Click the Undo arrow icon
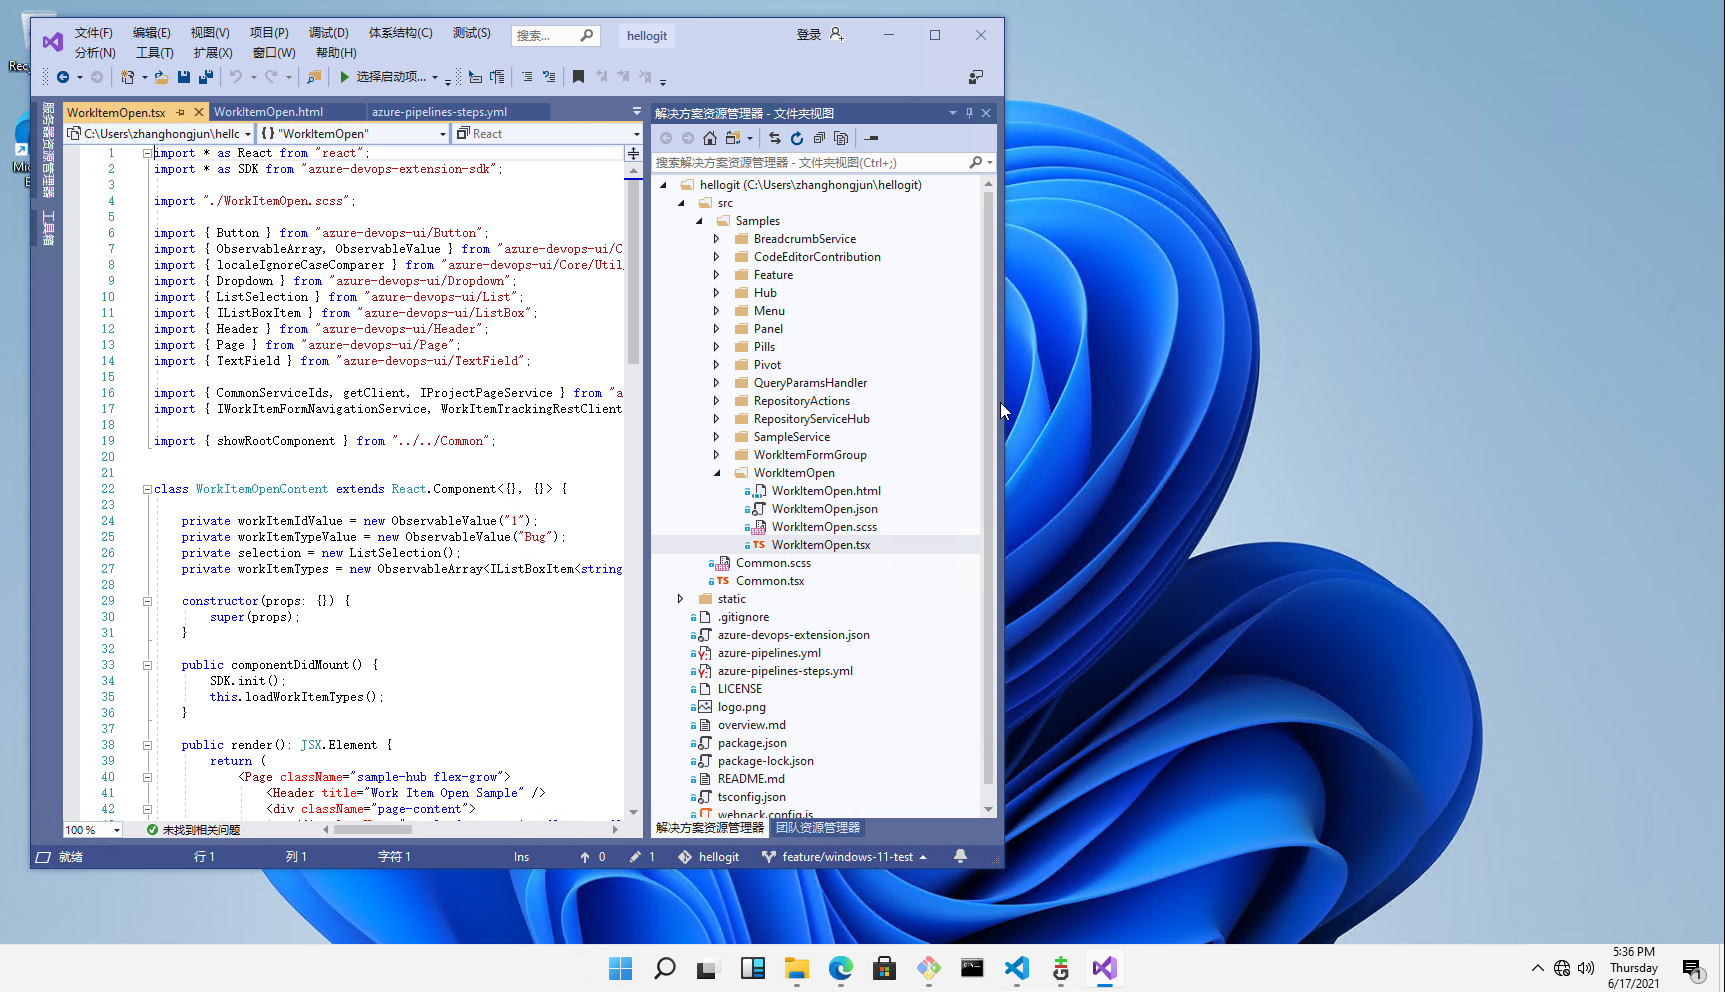This screenshot has height=992, width=1725. 235,77
